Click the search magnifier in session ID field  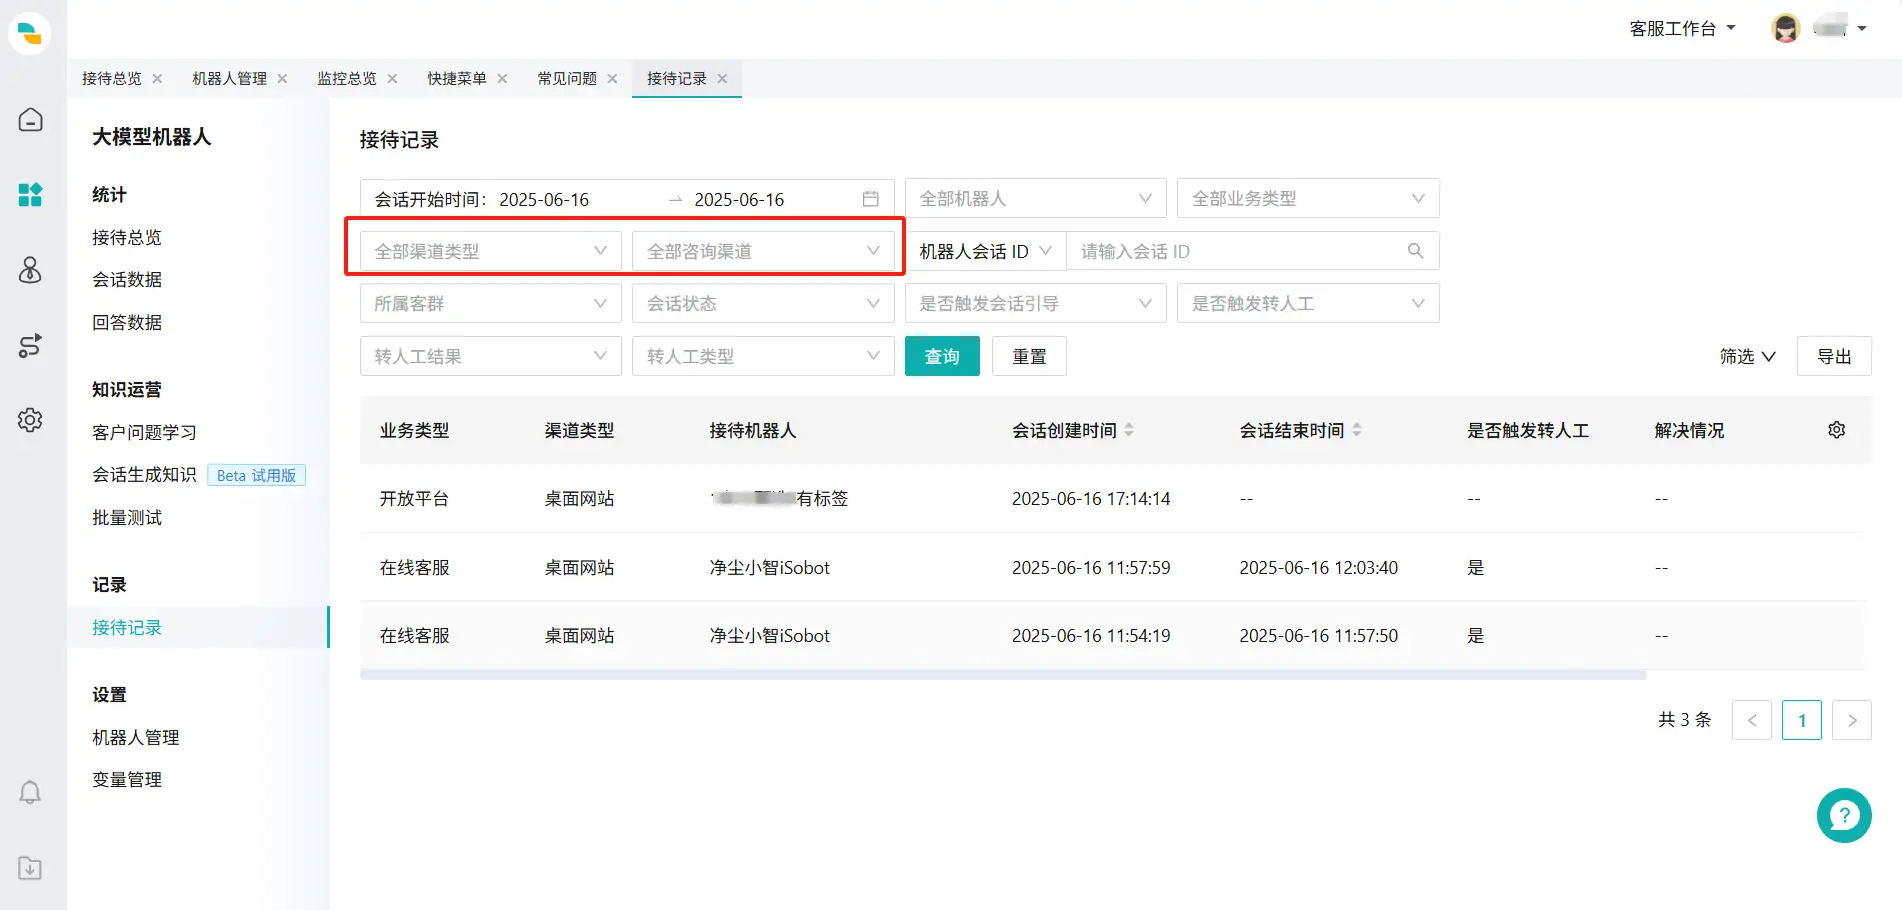1415,251
